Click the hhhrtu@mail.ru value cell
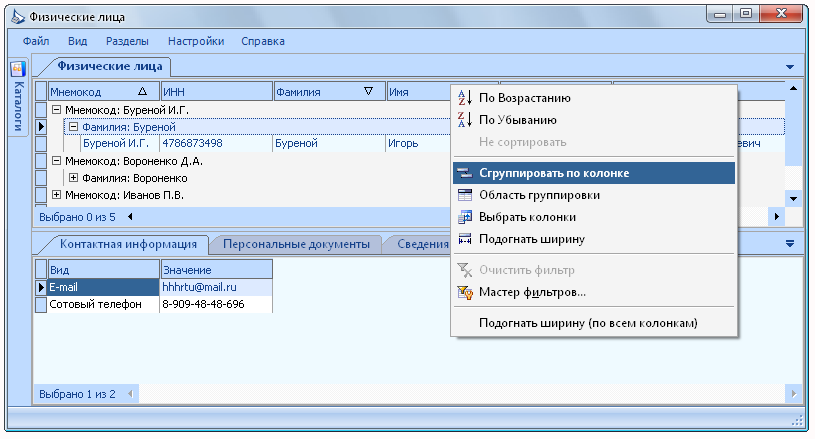Screen dimensions: 815x439 click(216, 287)
